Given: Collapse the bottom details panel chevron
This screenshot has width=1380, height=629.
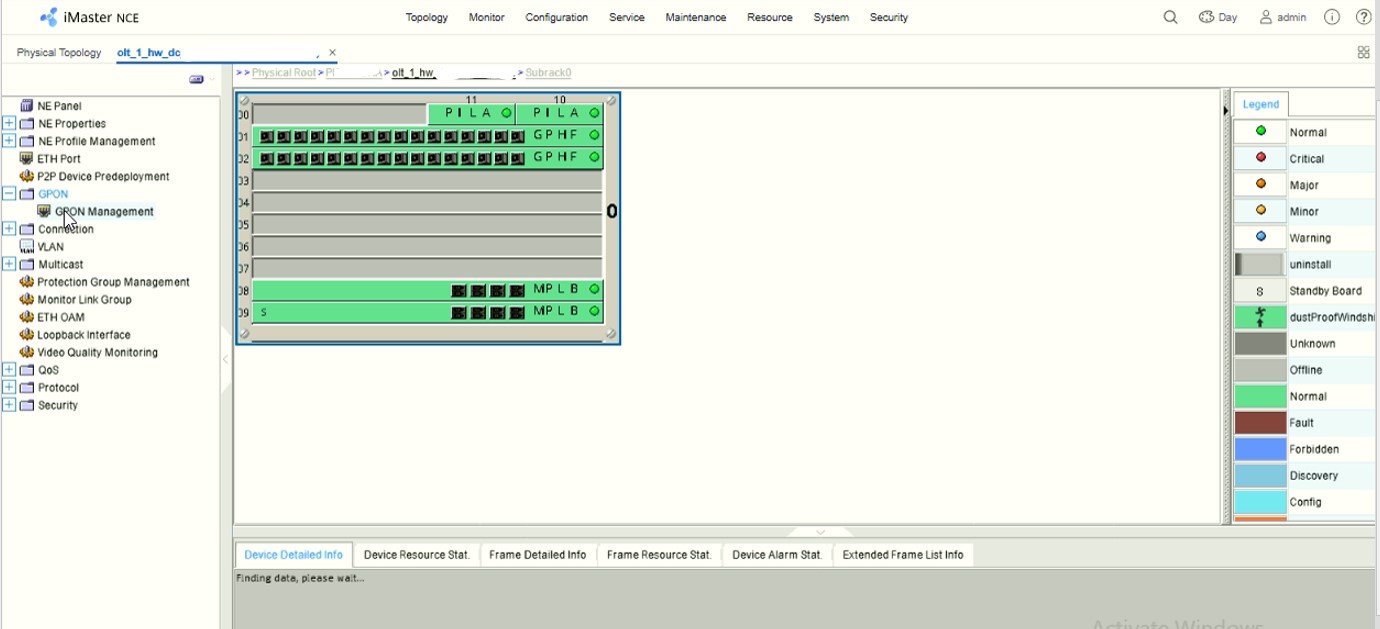Looking at the screenshot, I should pyautogui.click(x=821, y=531).
